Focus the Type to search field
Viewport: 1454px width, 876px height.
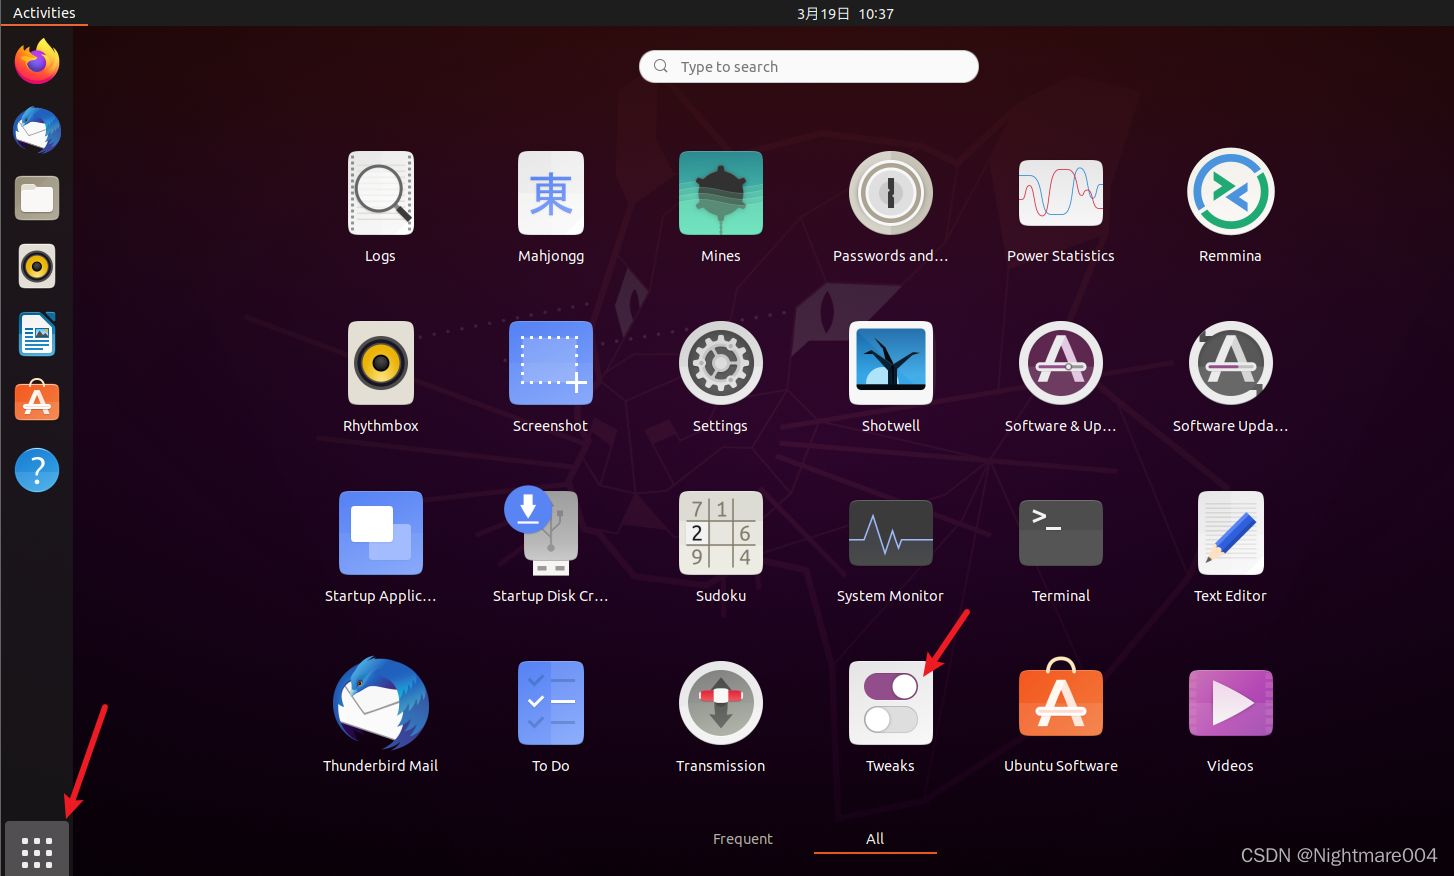coord(809,67)
